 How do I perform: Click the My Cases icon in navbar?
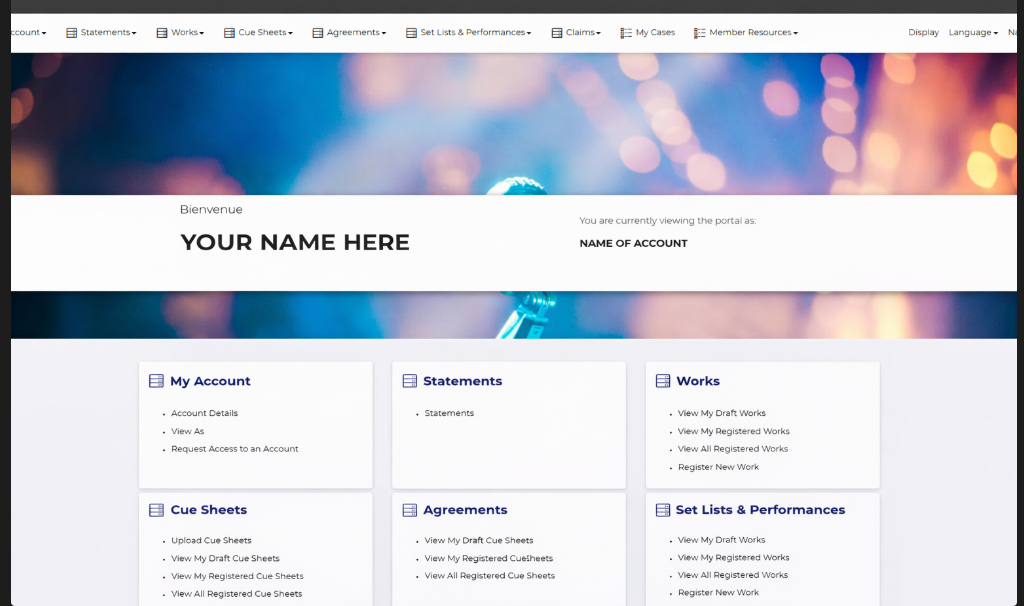click(x=626, y=33)
